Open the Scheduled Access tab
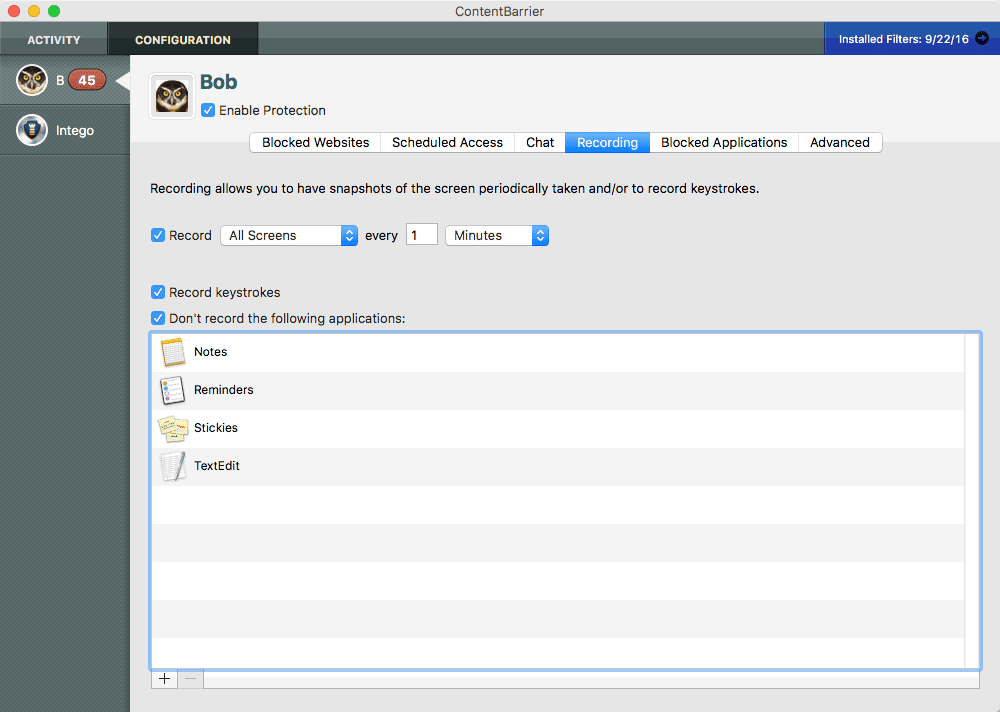 click(448, 142)
